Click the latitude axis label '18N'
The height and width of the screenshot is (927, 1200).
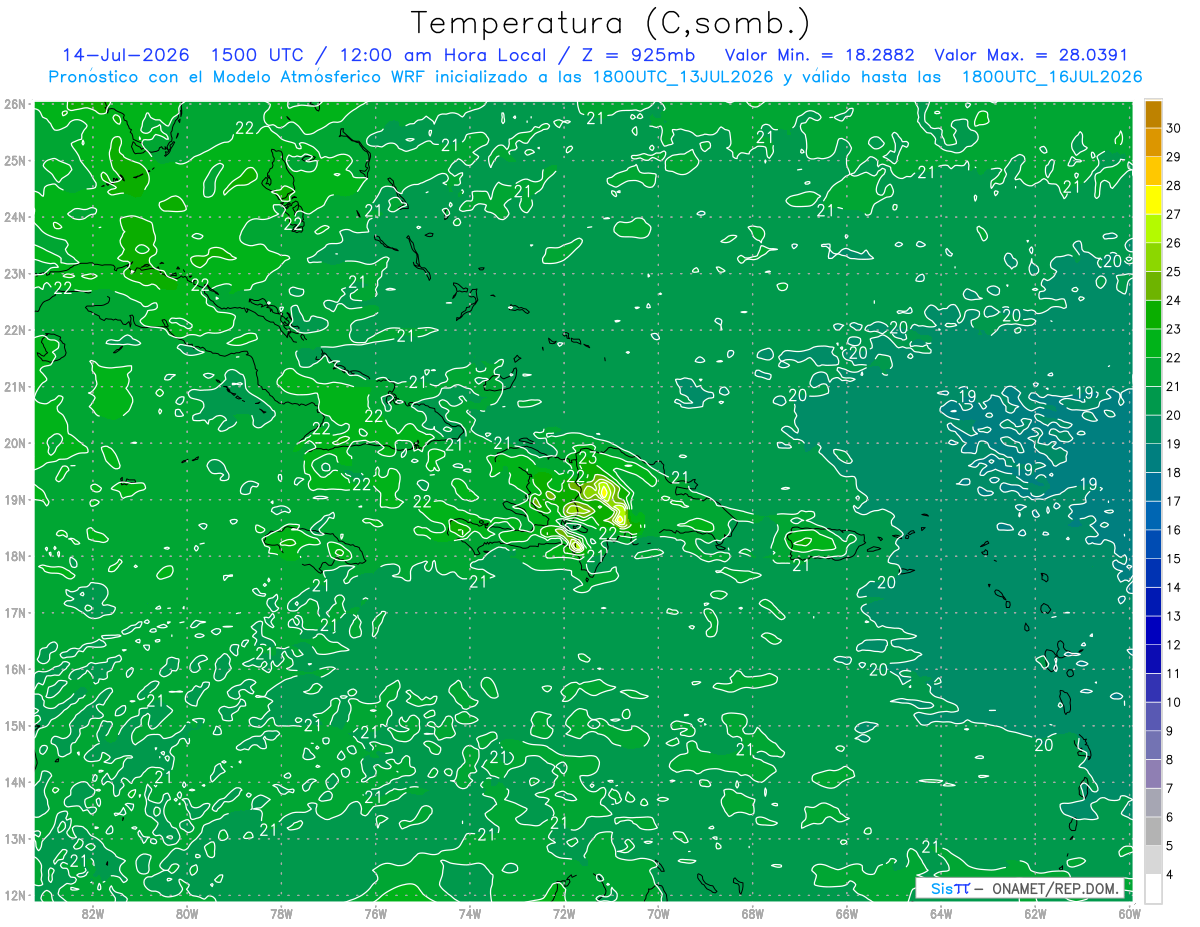tap(14, 556)
